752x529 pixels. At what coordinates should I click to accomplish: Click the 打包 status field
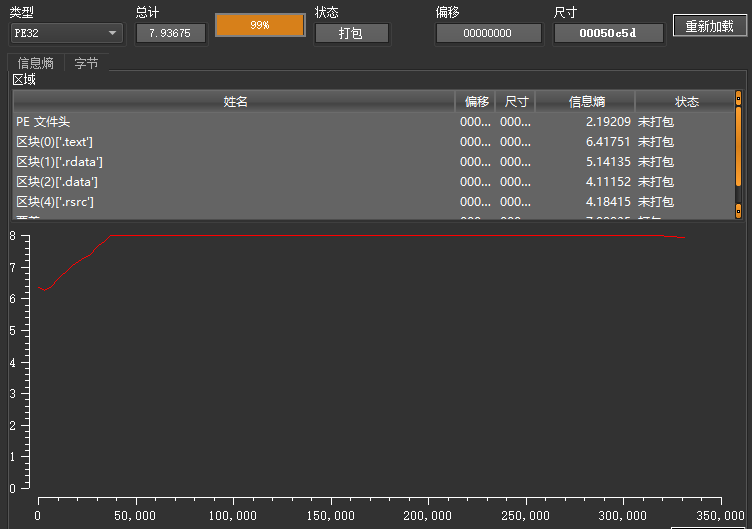351,33
